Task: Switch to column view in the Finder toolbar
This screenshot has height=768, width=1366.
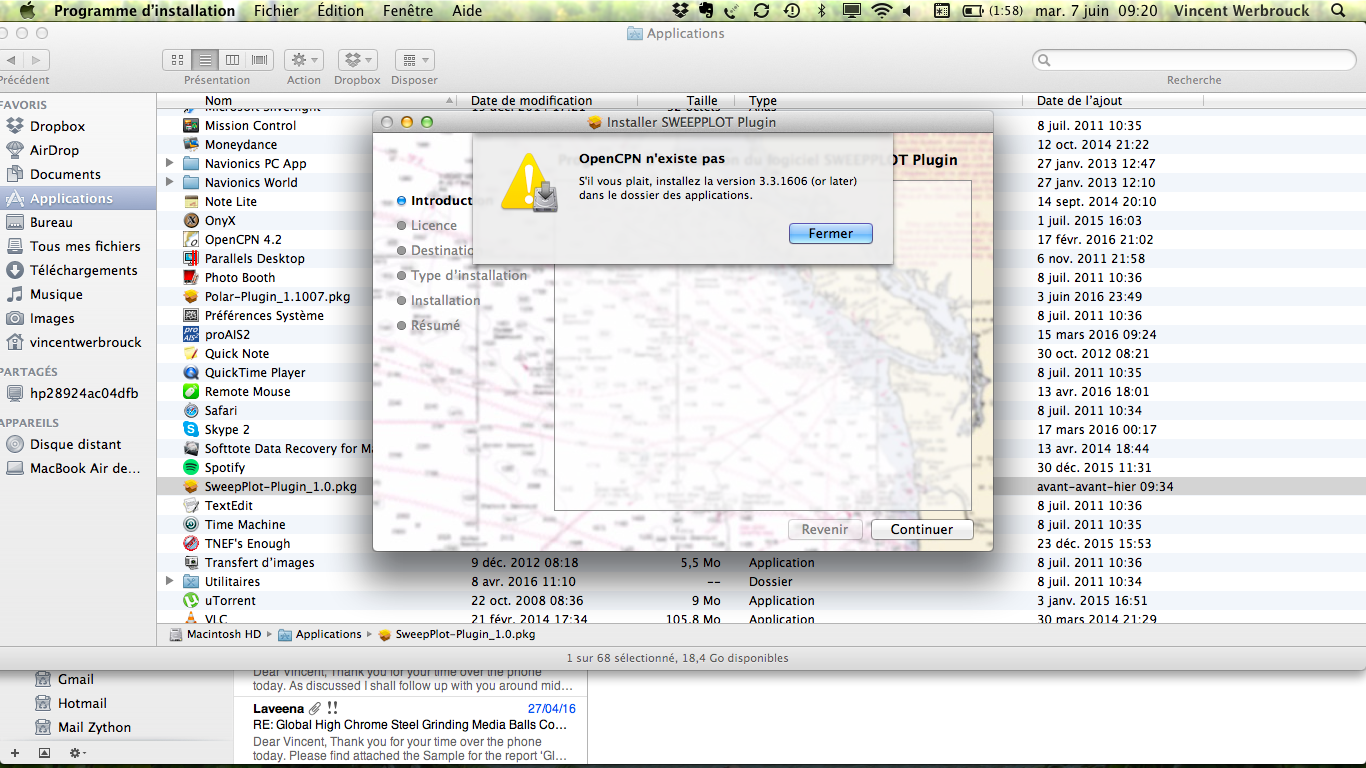Action: click(x=232, y=60)
